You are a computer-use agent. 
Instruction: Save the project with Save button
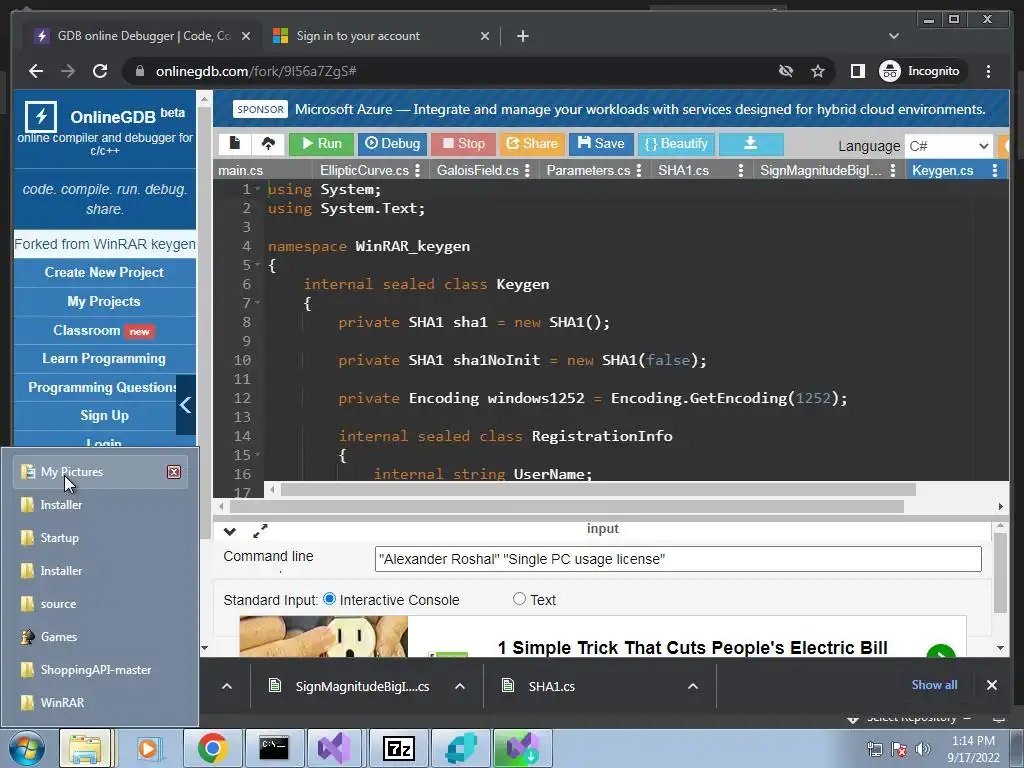click(x=601, y=144)
